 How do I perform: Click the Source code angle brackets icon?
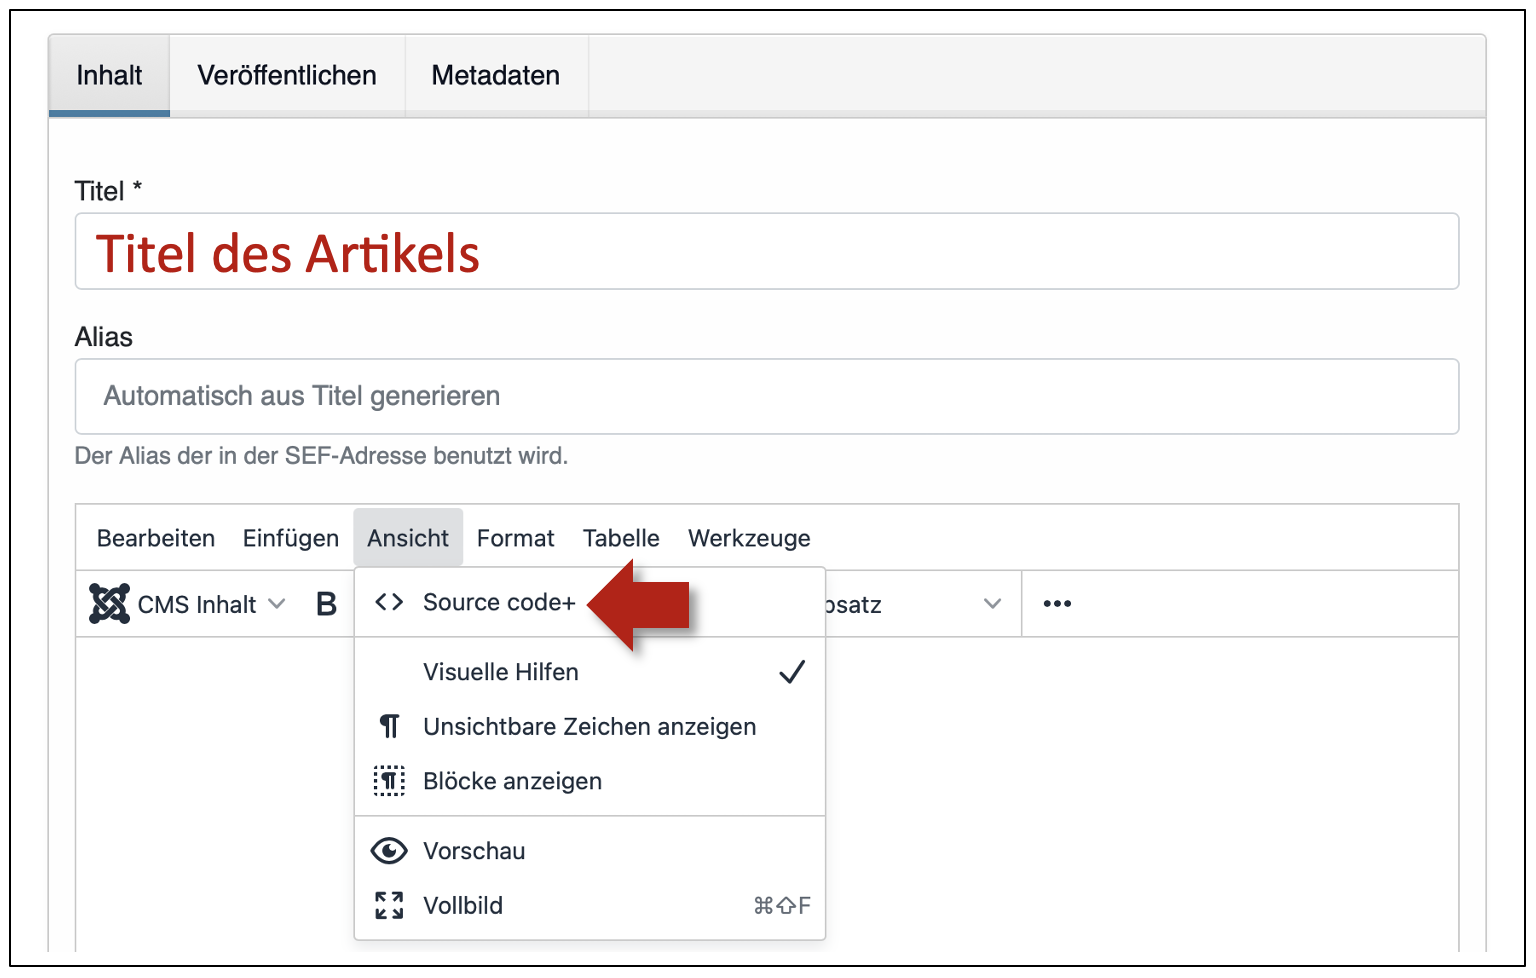[x=389, y=602]
